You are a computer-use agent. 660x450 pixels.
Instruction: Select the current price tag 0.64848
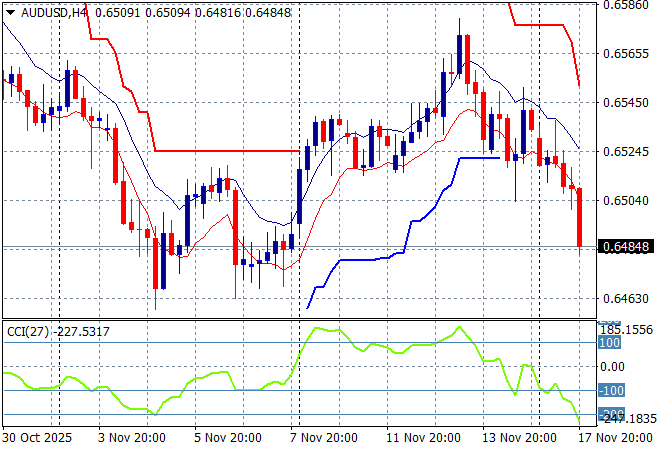click(x=626, y=247)
